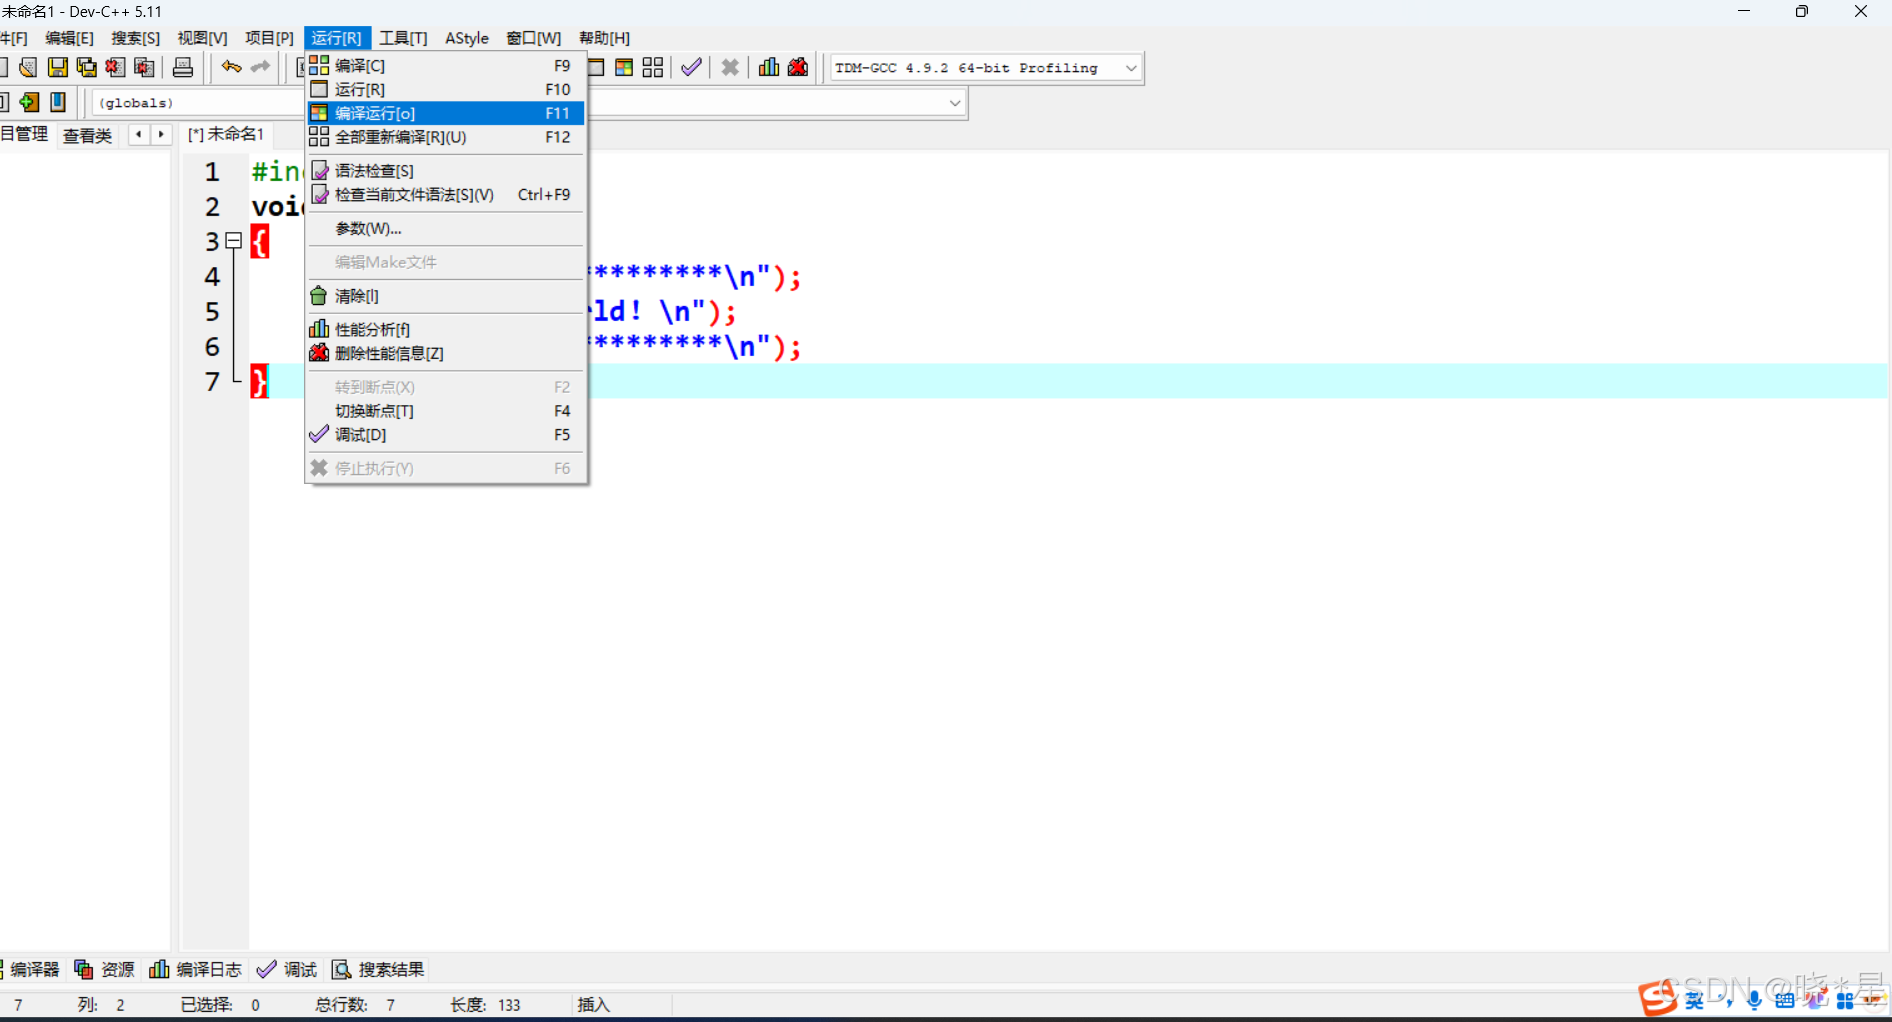Viewport: 1892px width, 1022px height.
Task: Switch to the 查看类 sidebar tab
Action: click(87, 135)
